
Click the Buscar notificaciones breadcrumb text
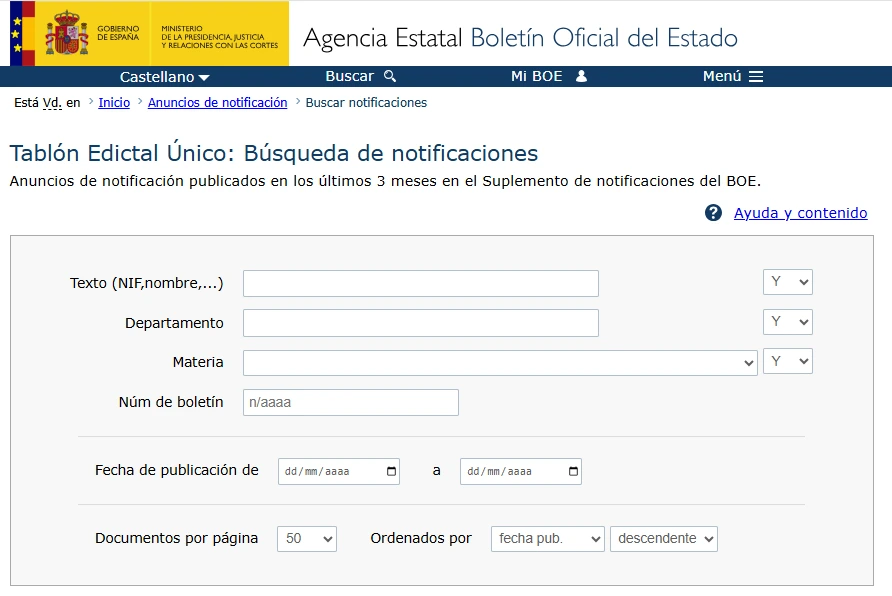366,103
